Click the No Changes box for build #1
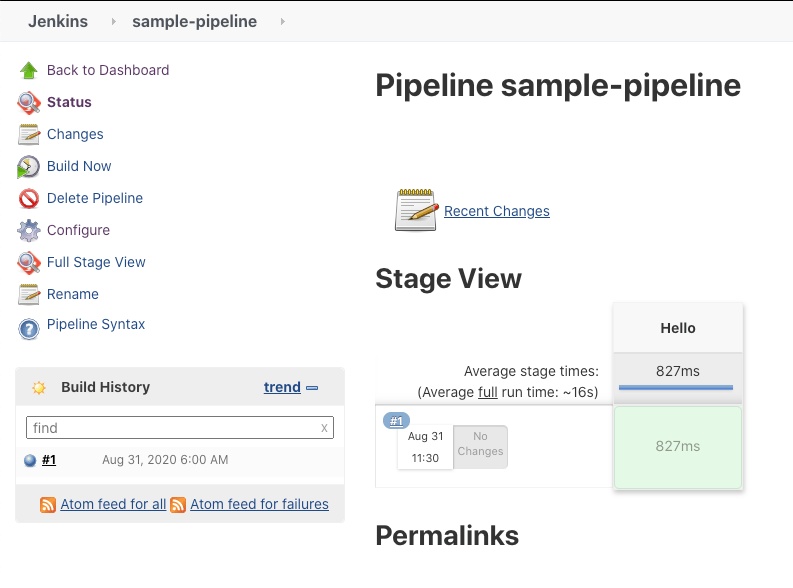This screenshot has width=793, height=588. coord(480,447)
